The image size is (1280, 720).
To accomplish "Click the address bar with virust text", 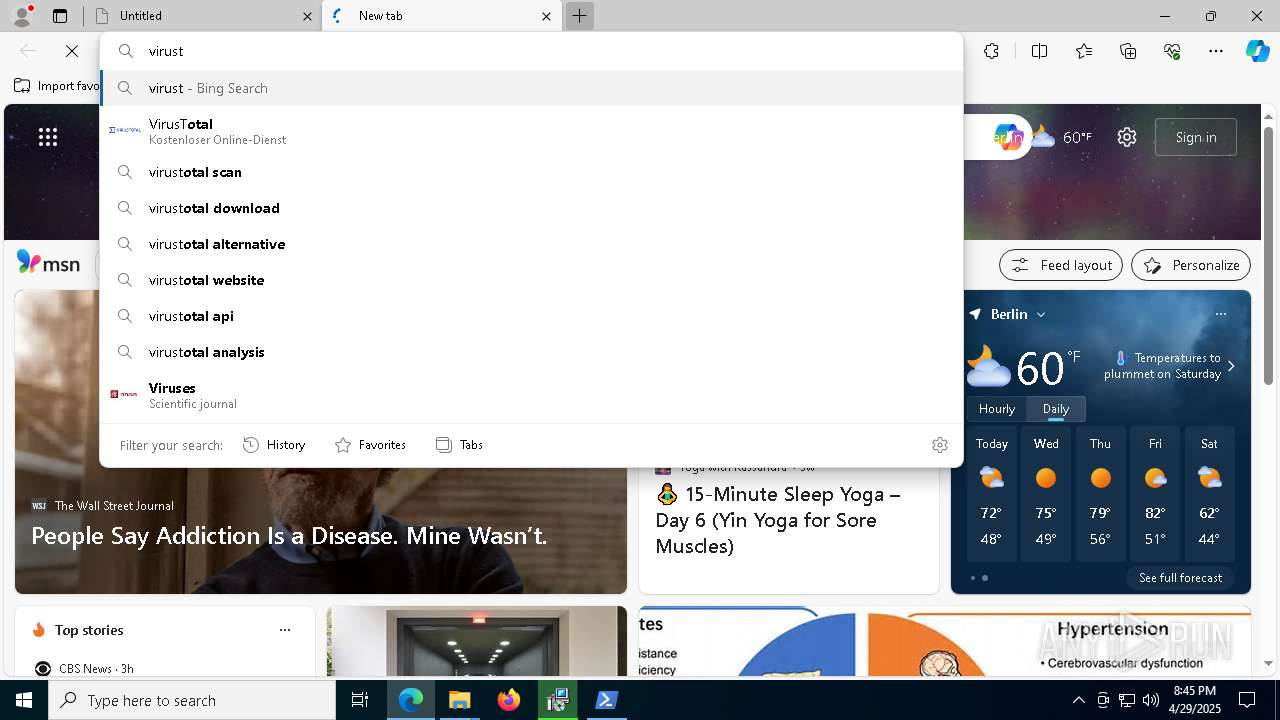I will point(531,51).
